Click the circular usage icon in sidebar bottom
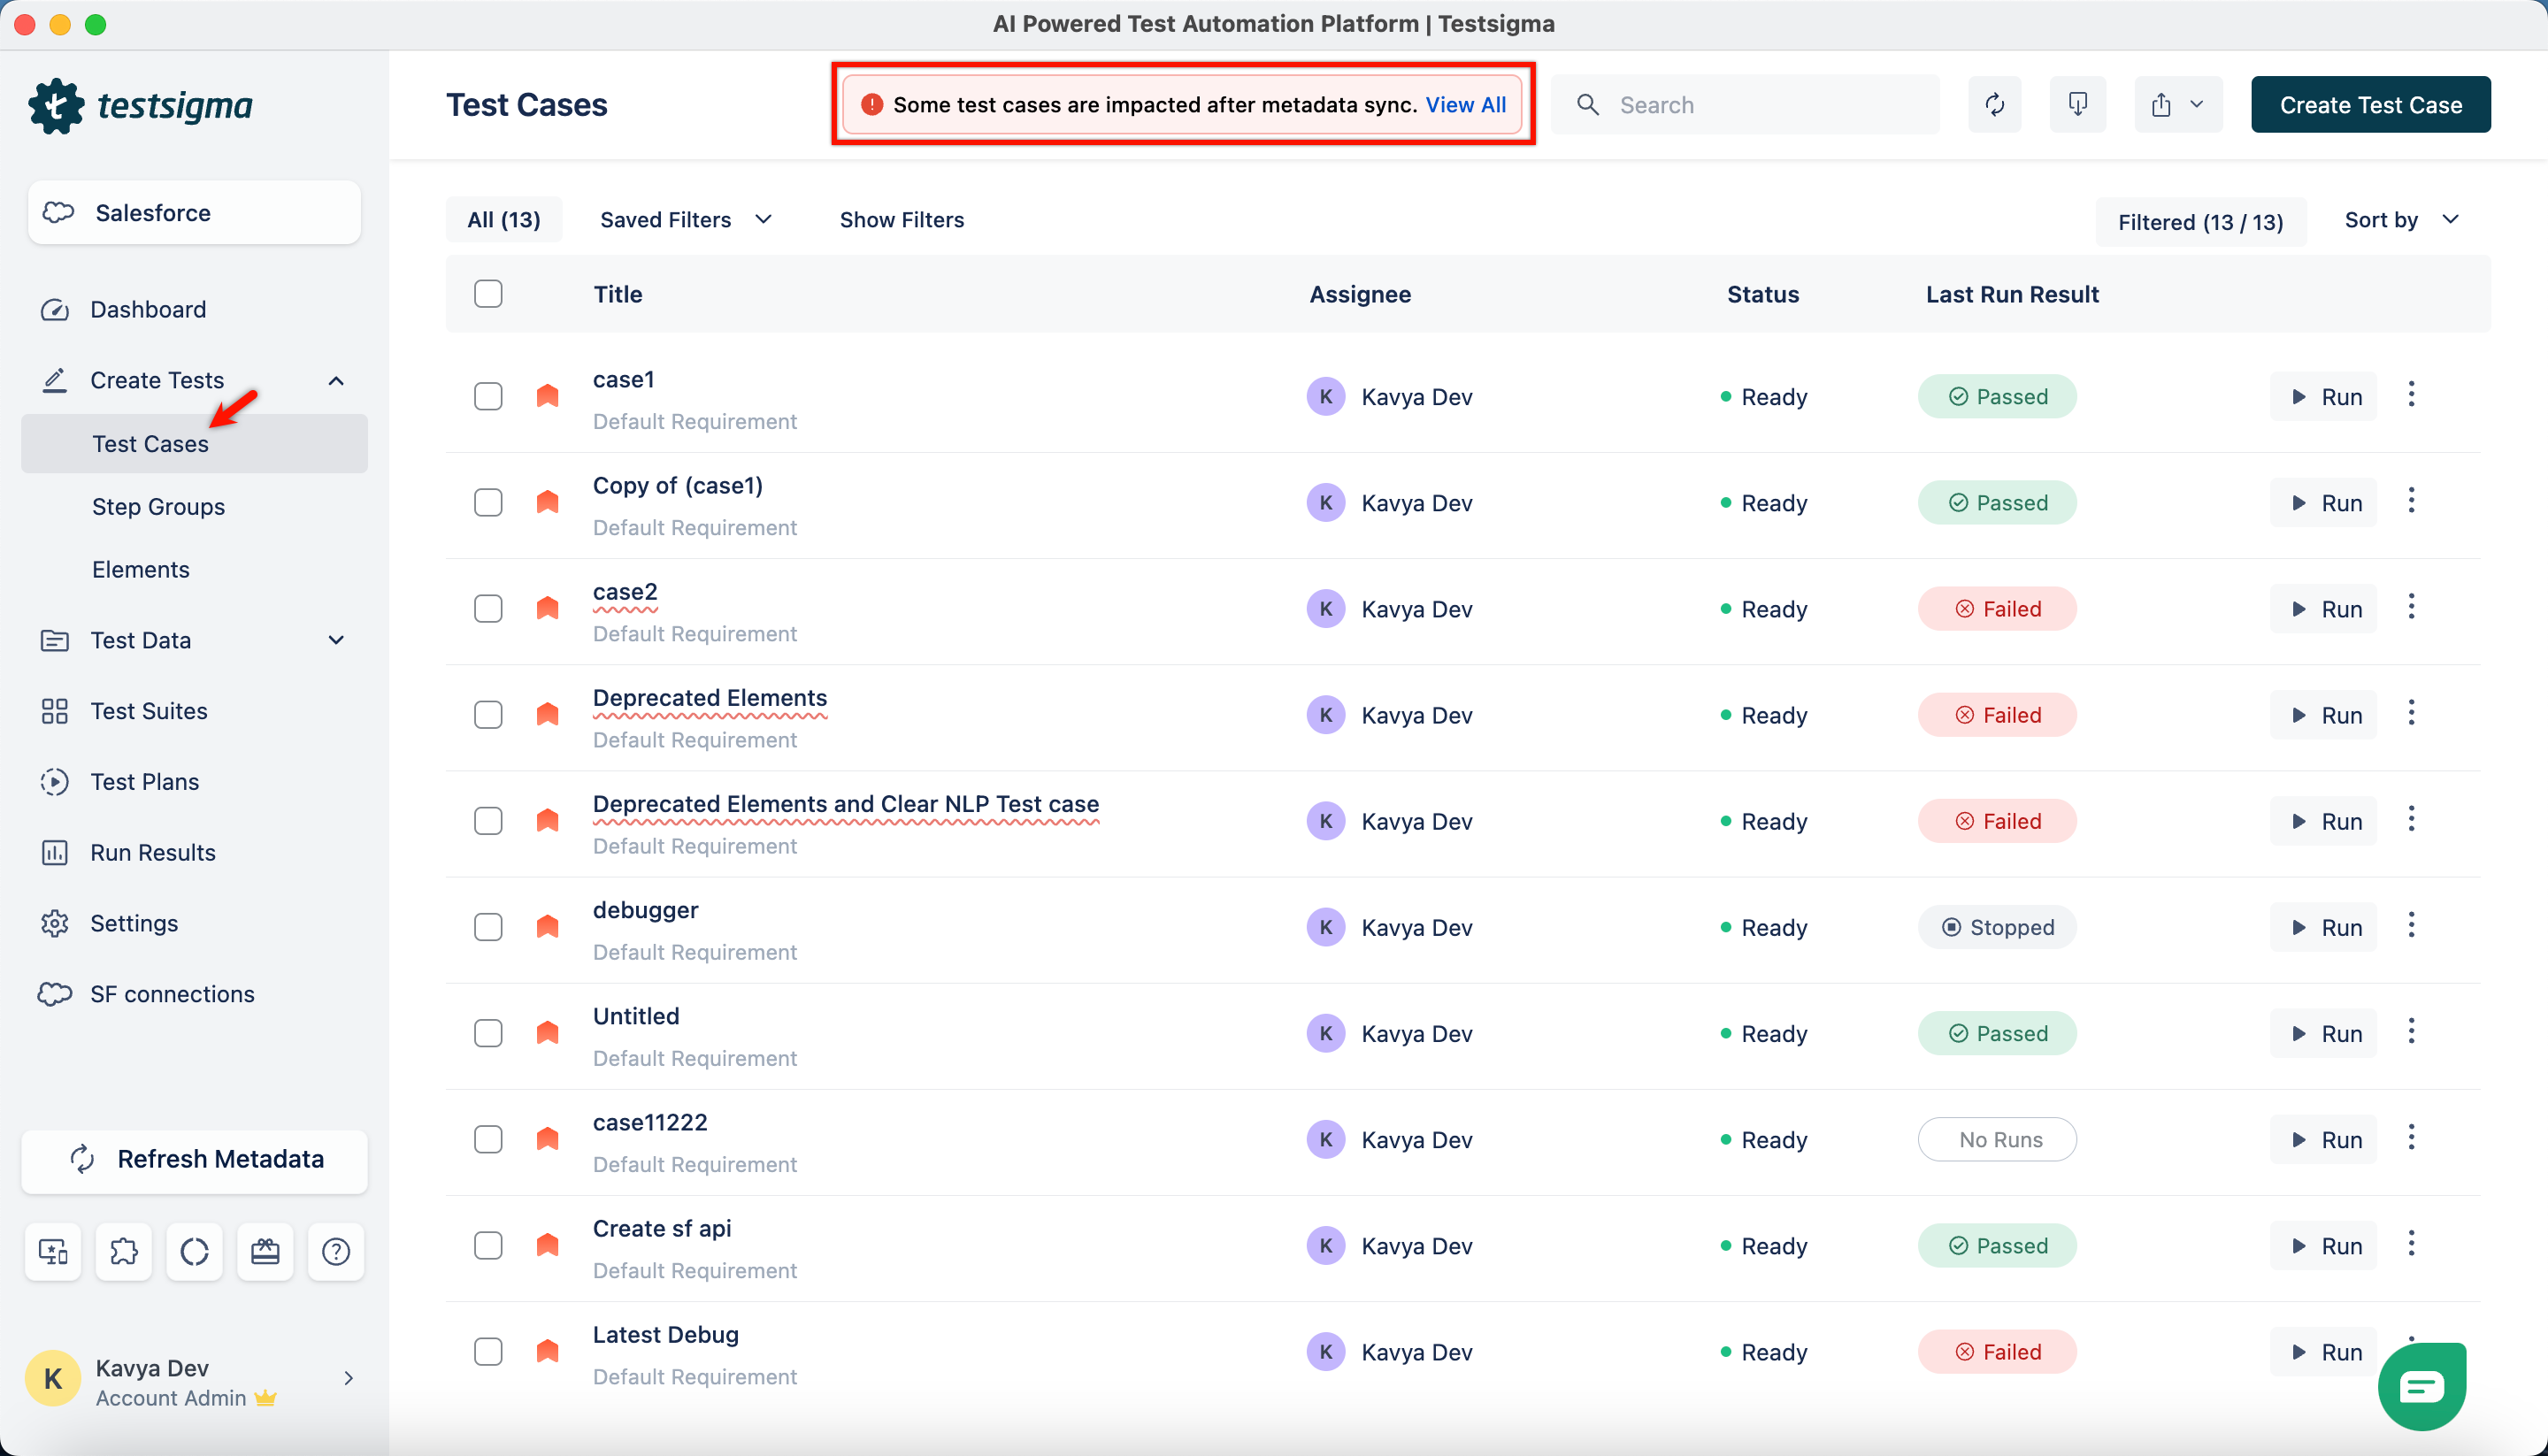The image size is (2548, 1456). tap(195, 1251)
